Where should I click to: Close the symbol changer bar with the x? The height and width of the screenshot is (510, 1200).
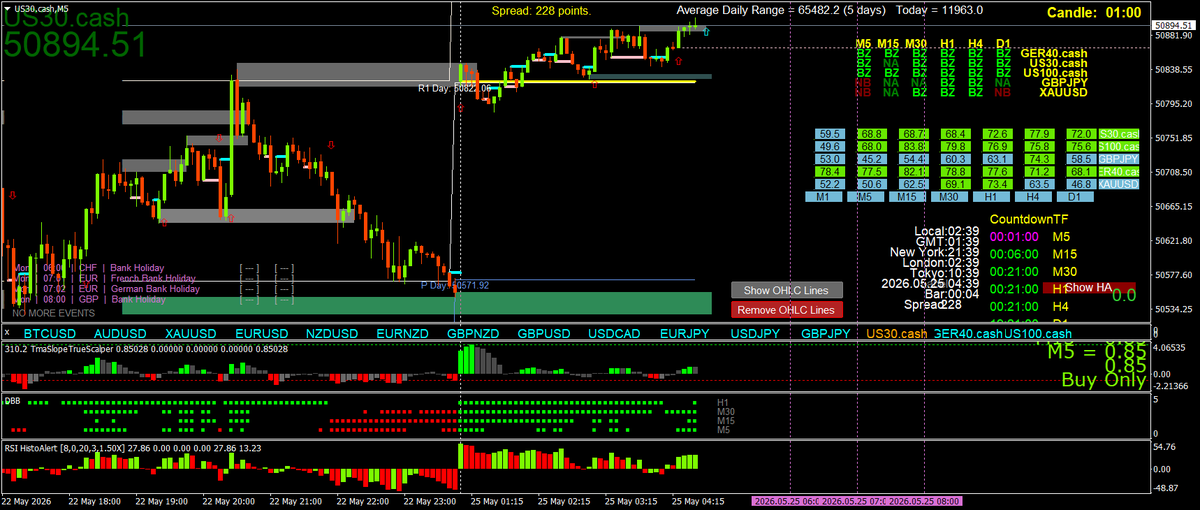coord(8,333)
